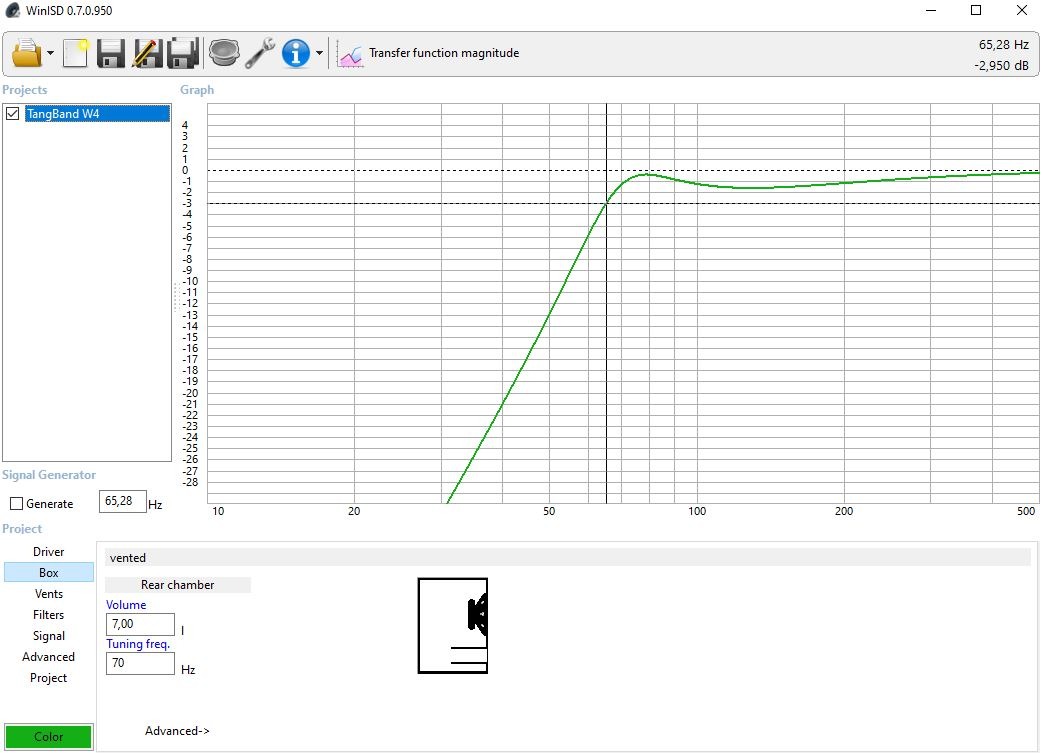Open driver database speaker icon
1043x753 pixels.
[x=224, y=53]
